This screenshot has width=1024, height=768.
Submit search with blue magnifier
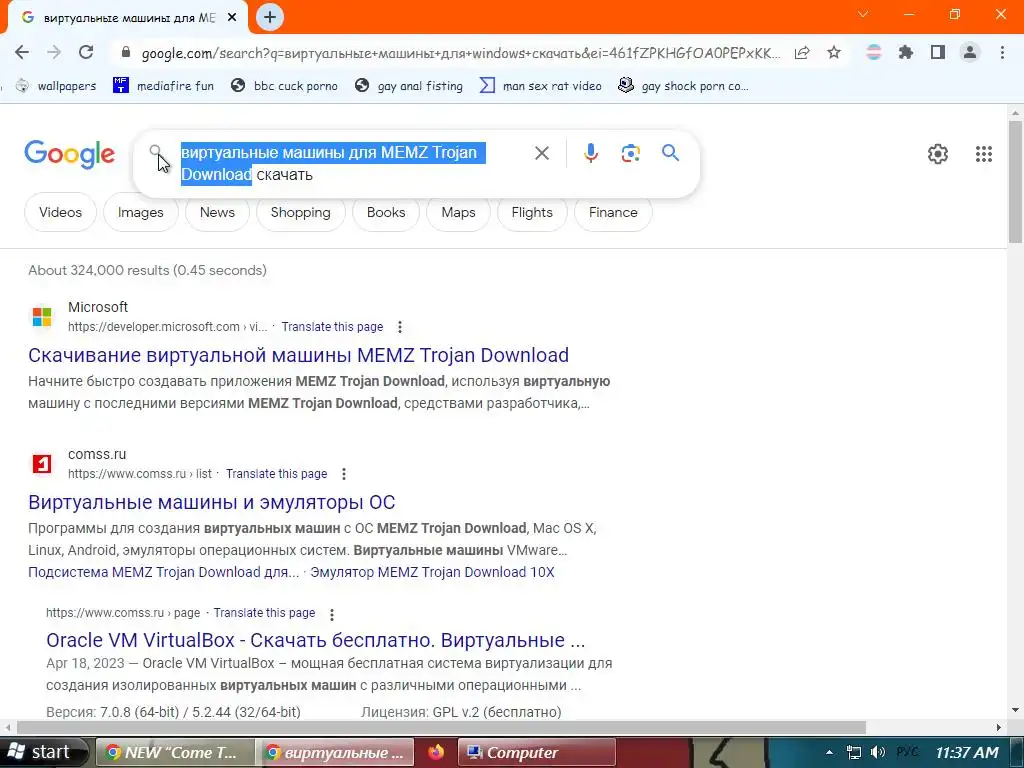pyautogui.click(x=670, y=153)
